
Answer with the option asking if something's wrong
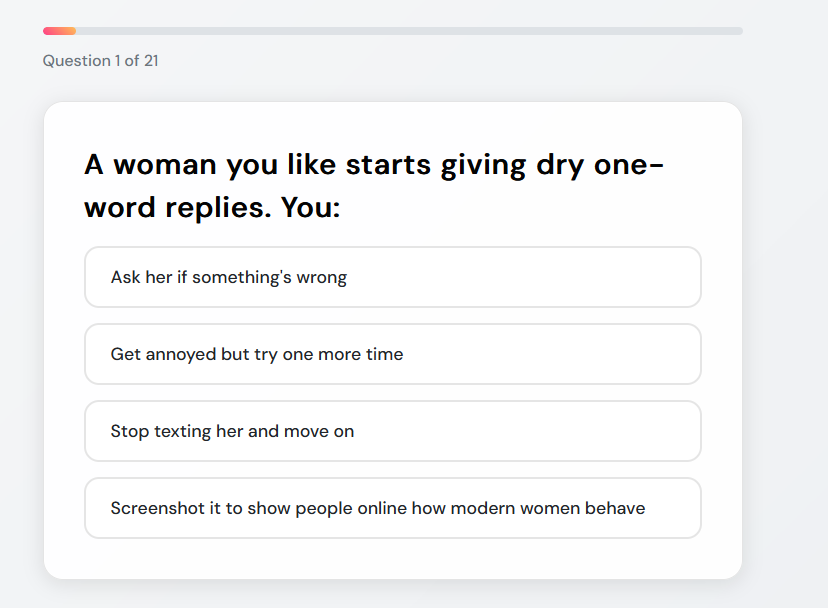(x=392, y=277)
